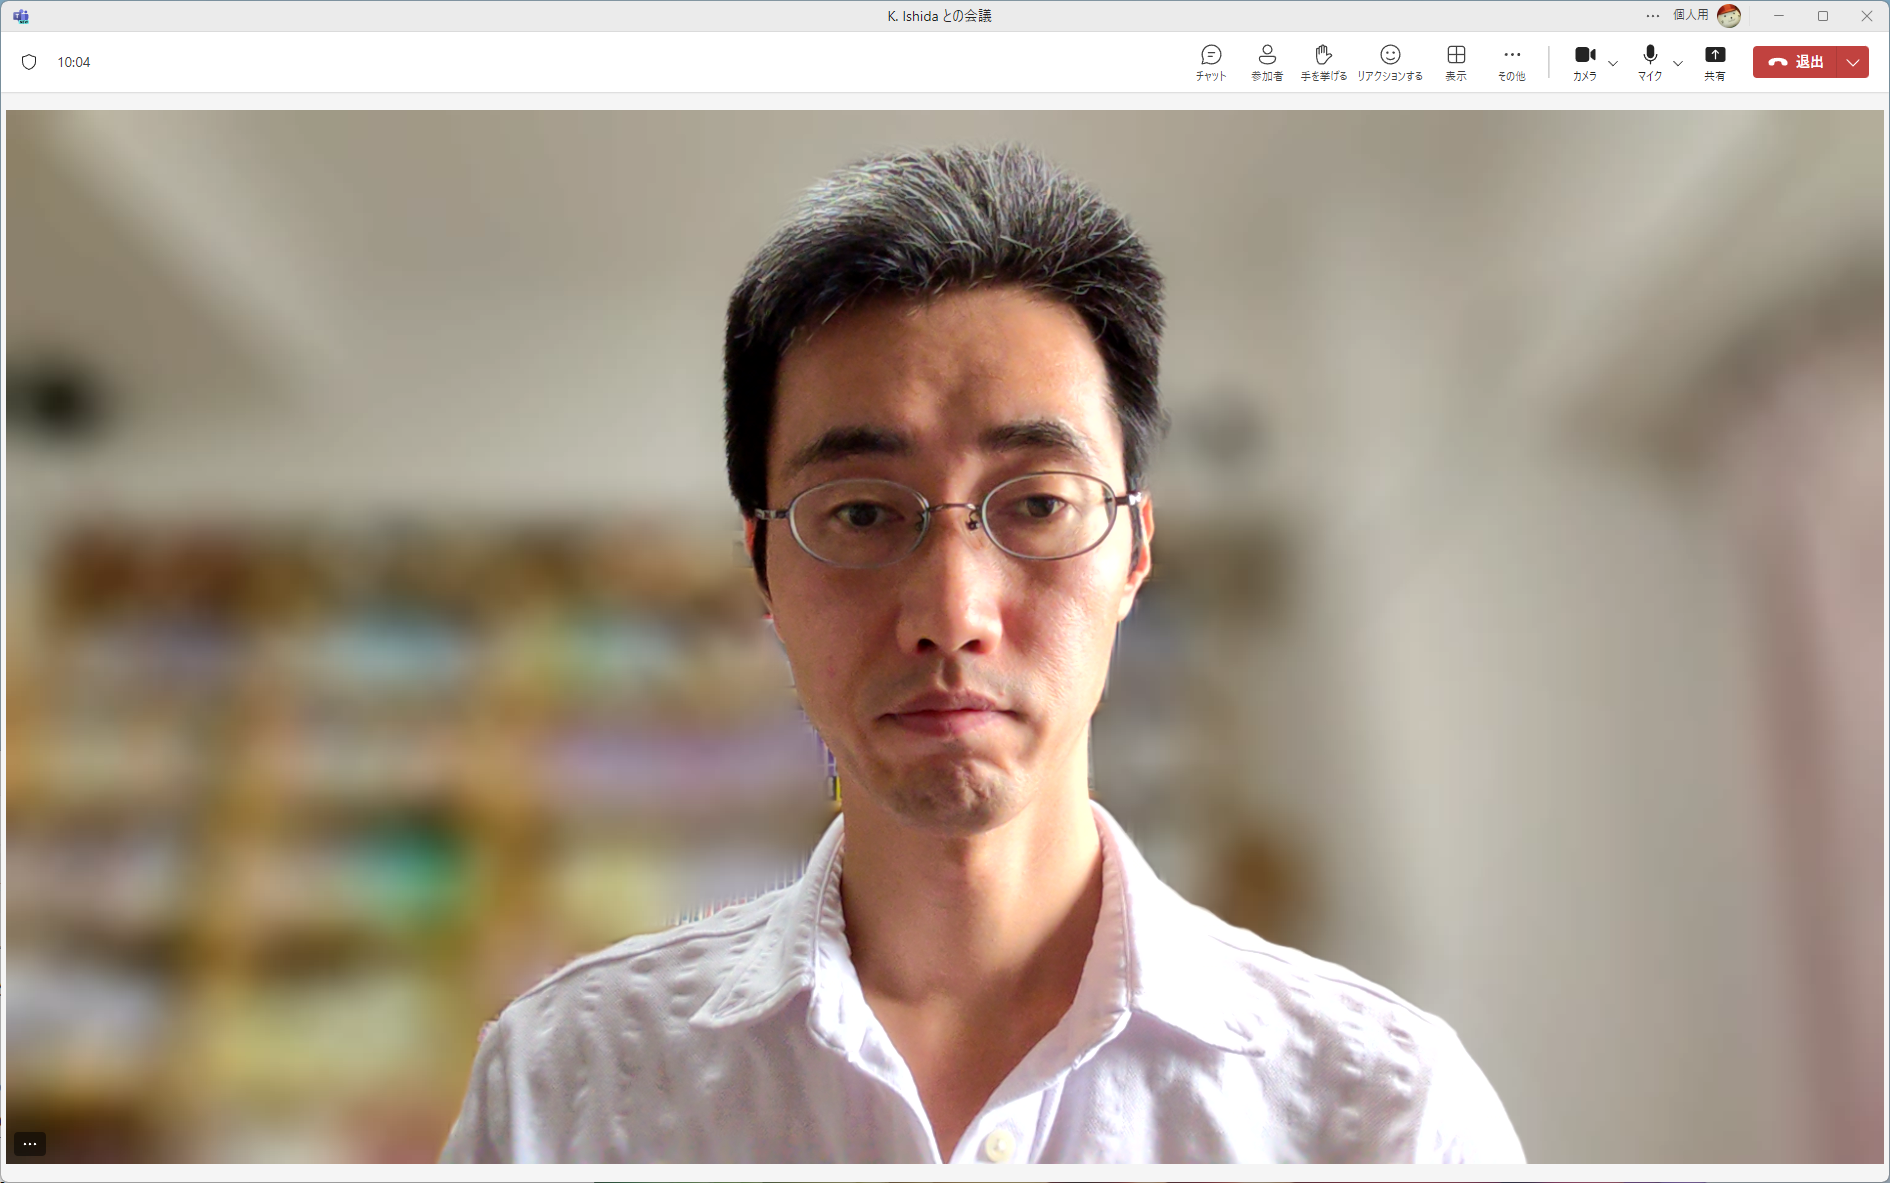Open リアクションする to send a reaction
This screenshot has width=1890, height=1183.
click(x=1390, y=61)
